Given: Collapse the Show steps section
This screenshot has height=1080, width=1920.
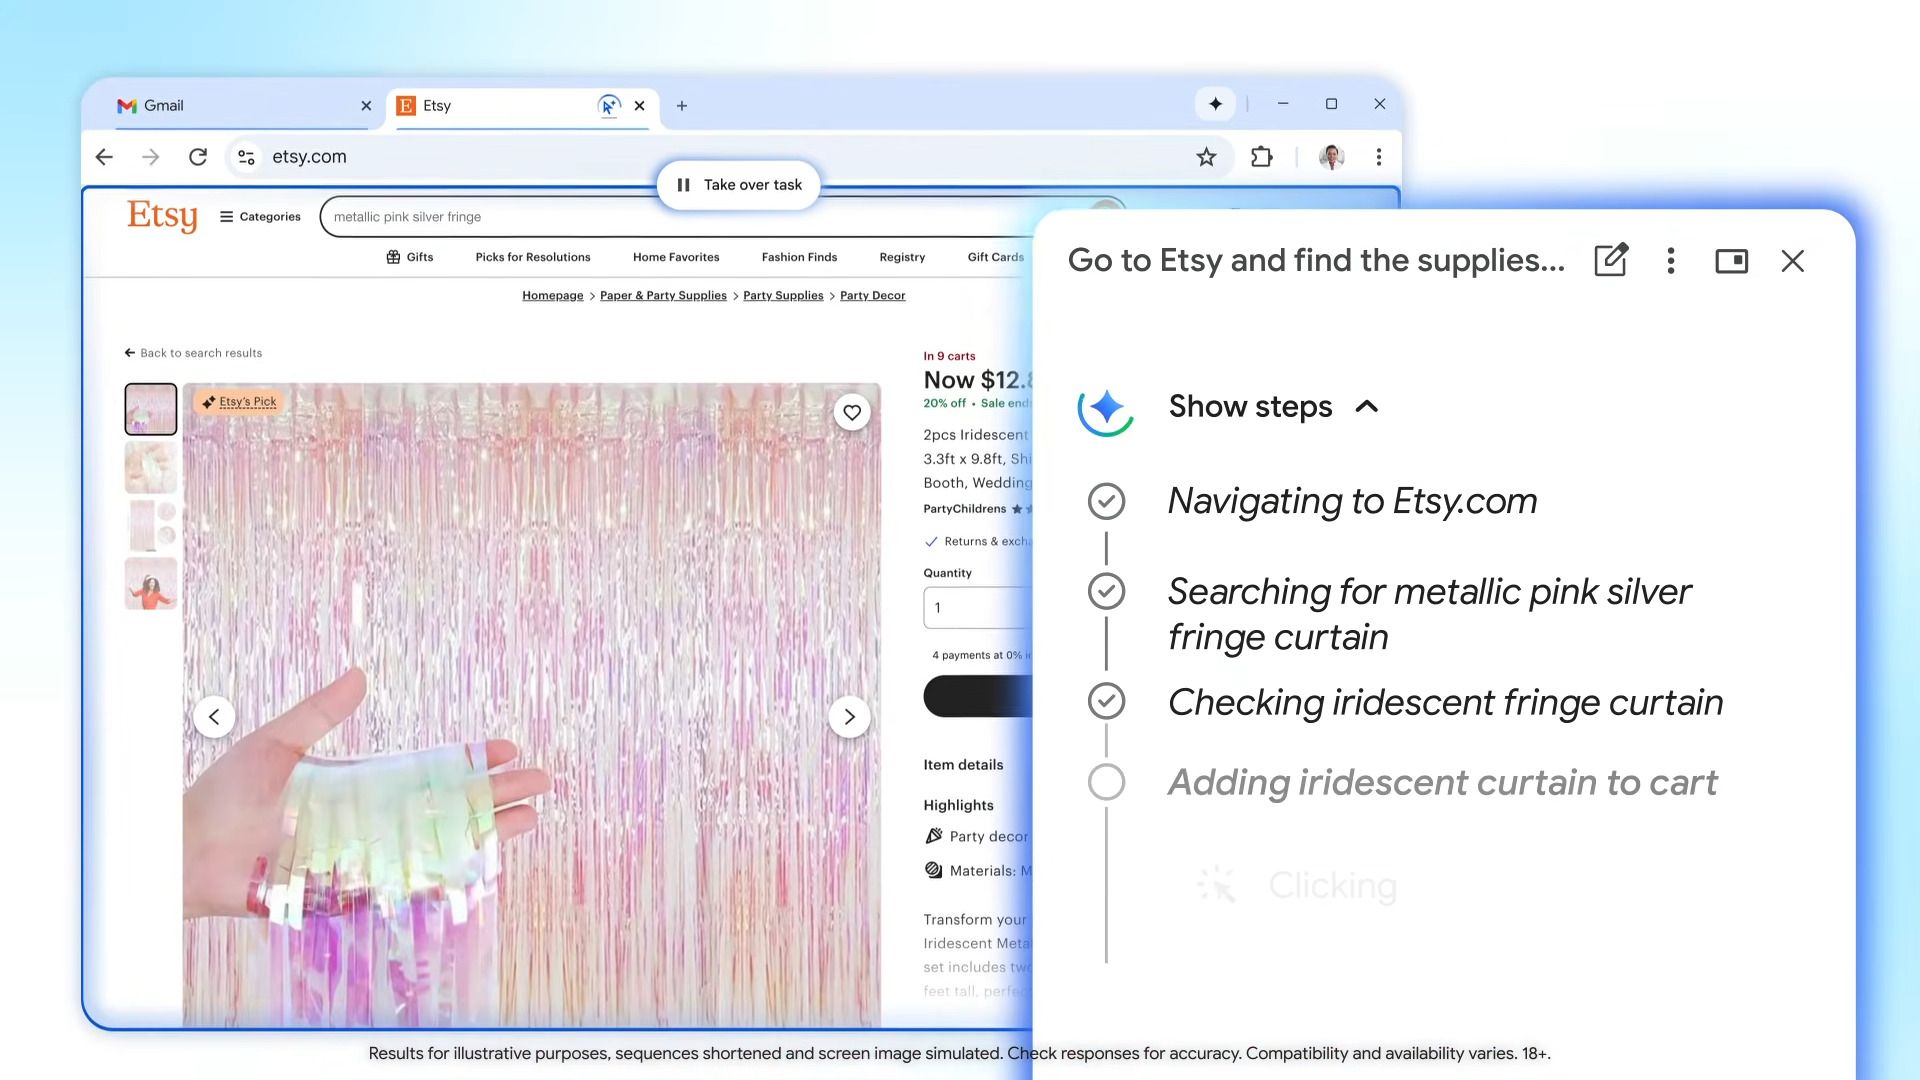Looking at the screenshot, I should click(x=1367, y=407).
